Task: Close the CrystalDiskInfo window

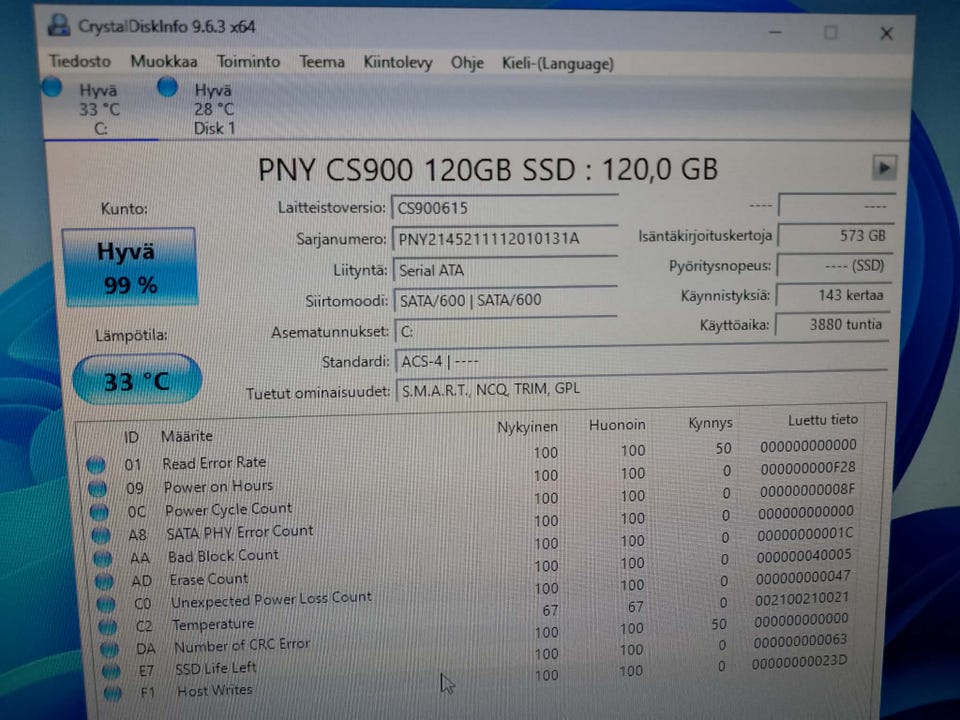Action: click(886, 33)
